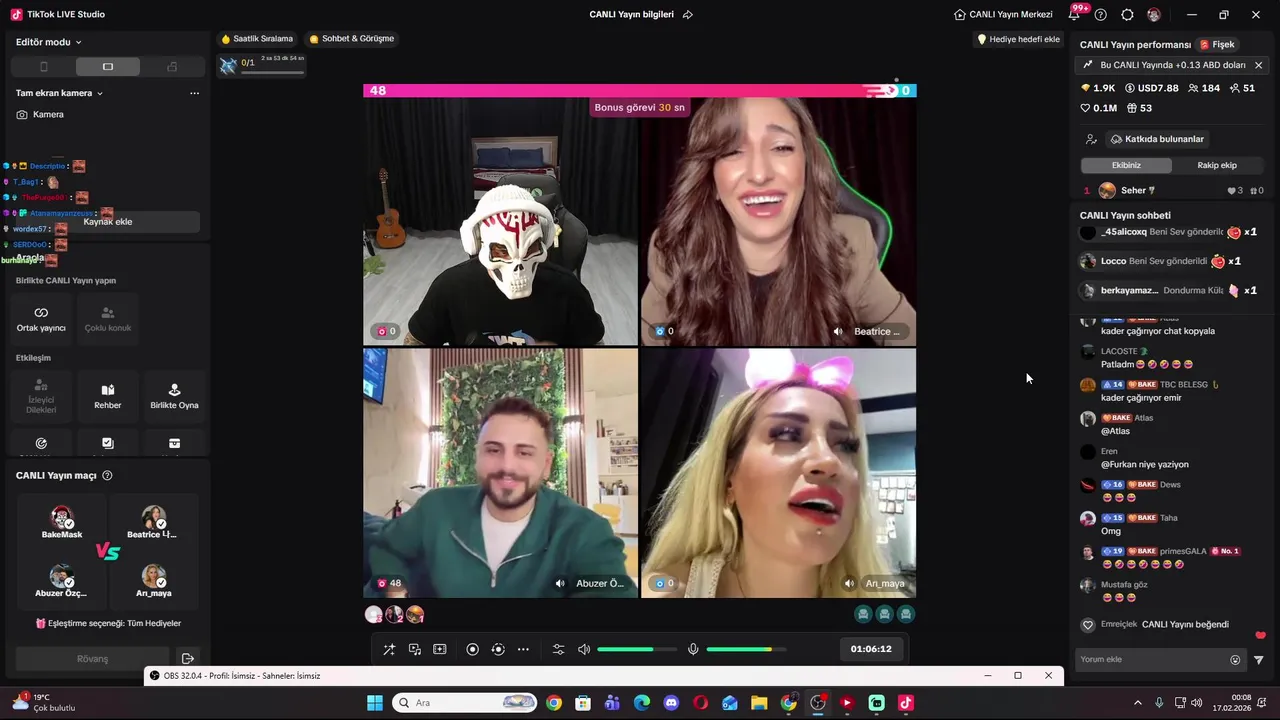1280x720 pixels.
Task: Open settings gear in title bar
Action: [x=1127, y=15]
